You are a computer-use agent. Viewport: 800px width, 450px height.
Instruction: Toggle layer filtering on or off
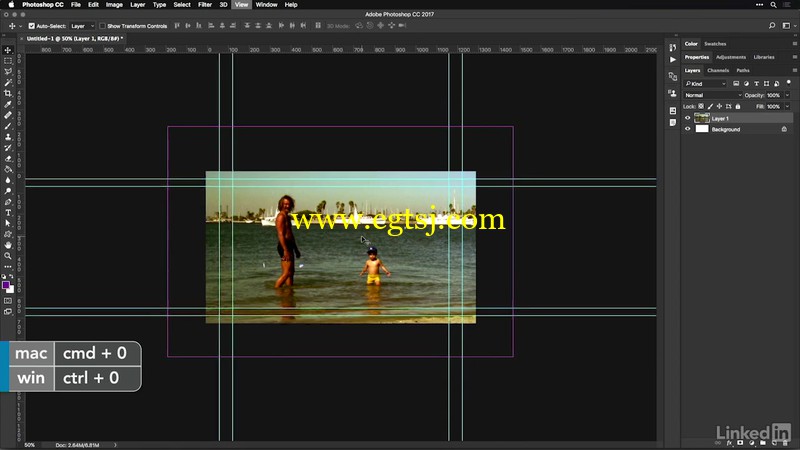(789, 83)
